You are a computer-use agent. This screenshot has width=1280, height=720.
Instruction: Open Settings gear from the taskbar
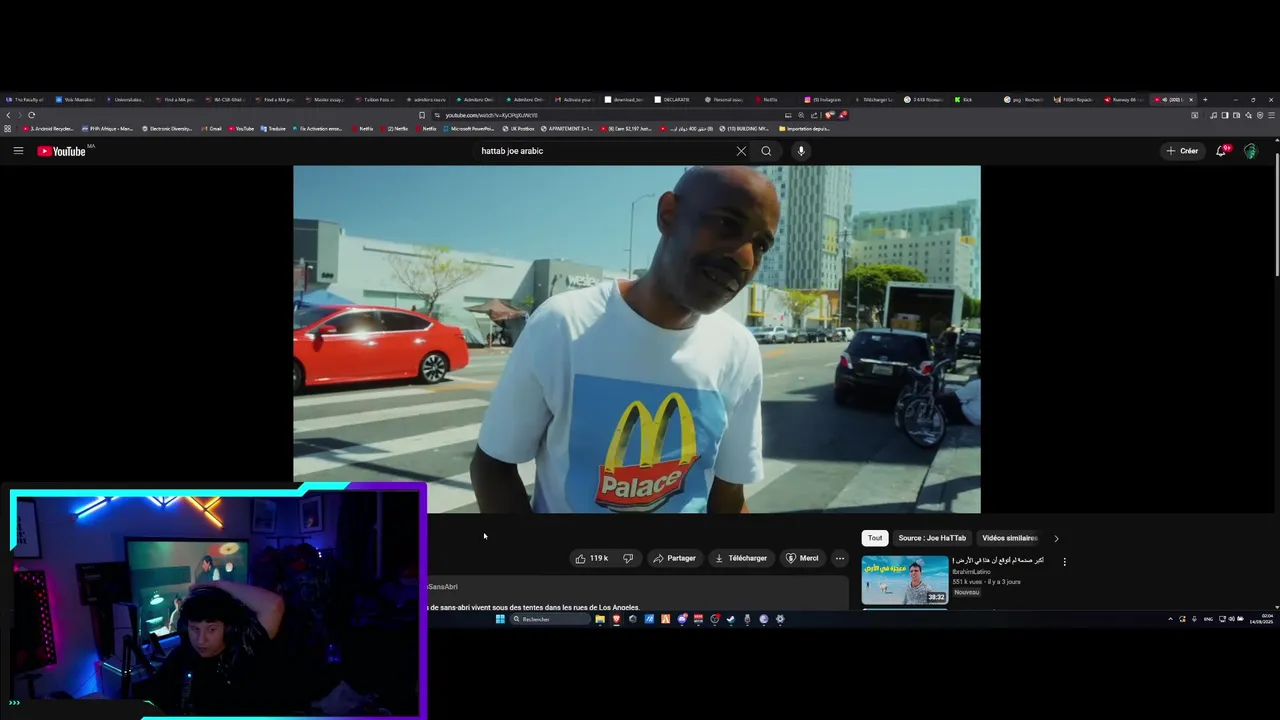(x=780, y=619)
